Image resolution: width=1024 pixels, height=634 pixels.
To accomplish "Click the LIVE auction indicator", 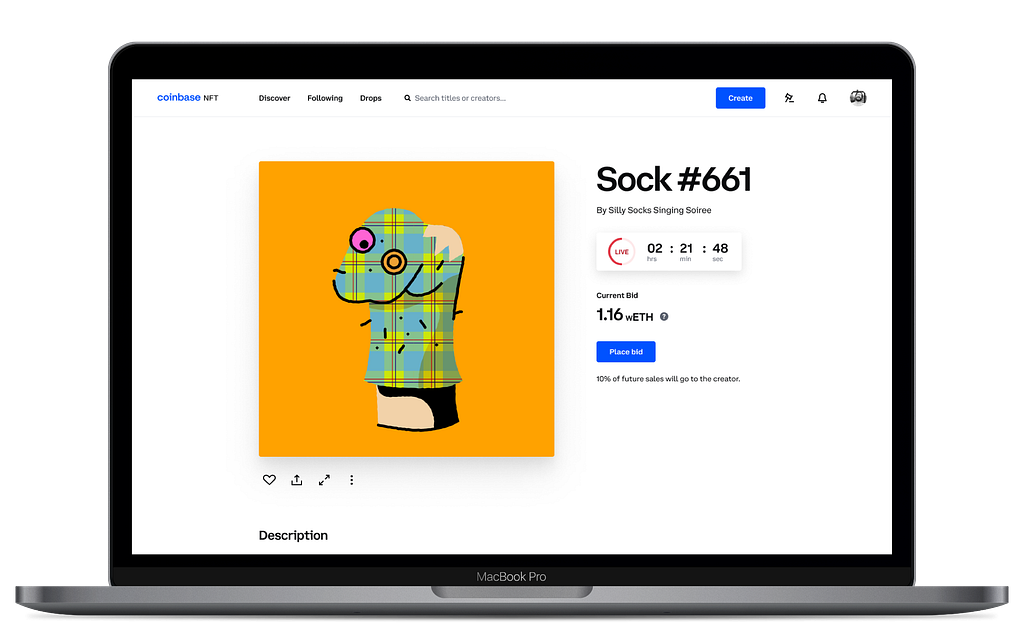I will click(x=621, y=251).
